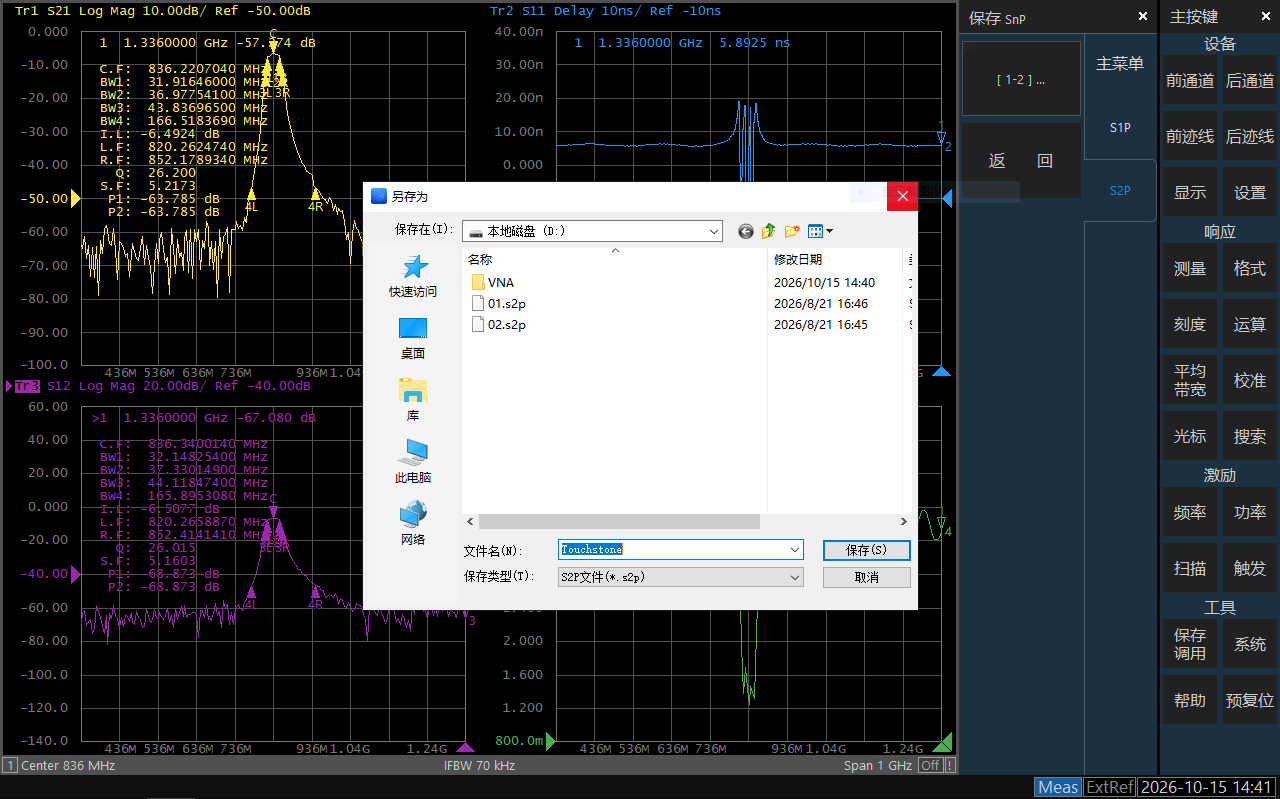The image size is (1280, 799).
Task: Click scrollbar right arrow in file list
Action: (x=903, y=522)
